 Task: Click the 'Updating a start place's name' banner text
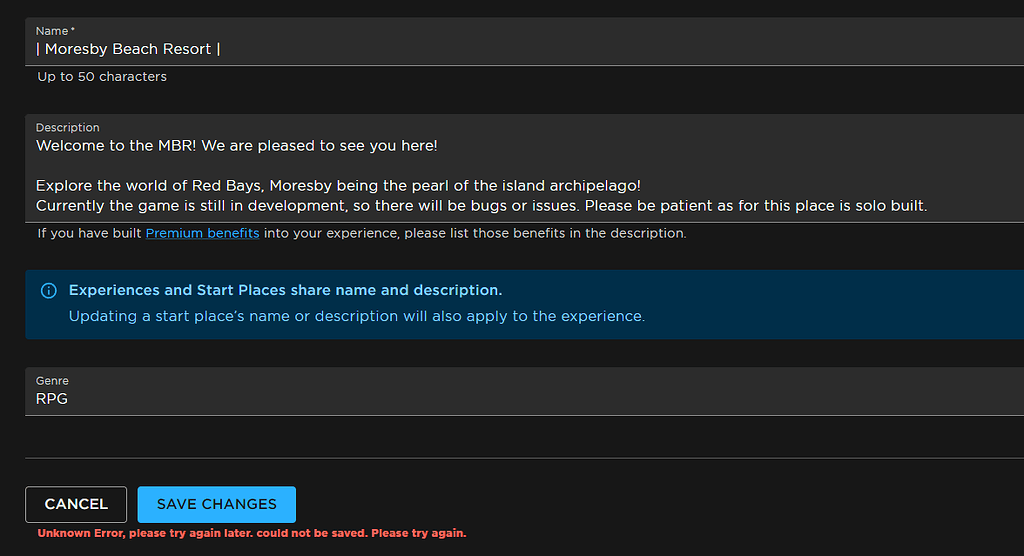[357, 316]
